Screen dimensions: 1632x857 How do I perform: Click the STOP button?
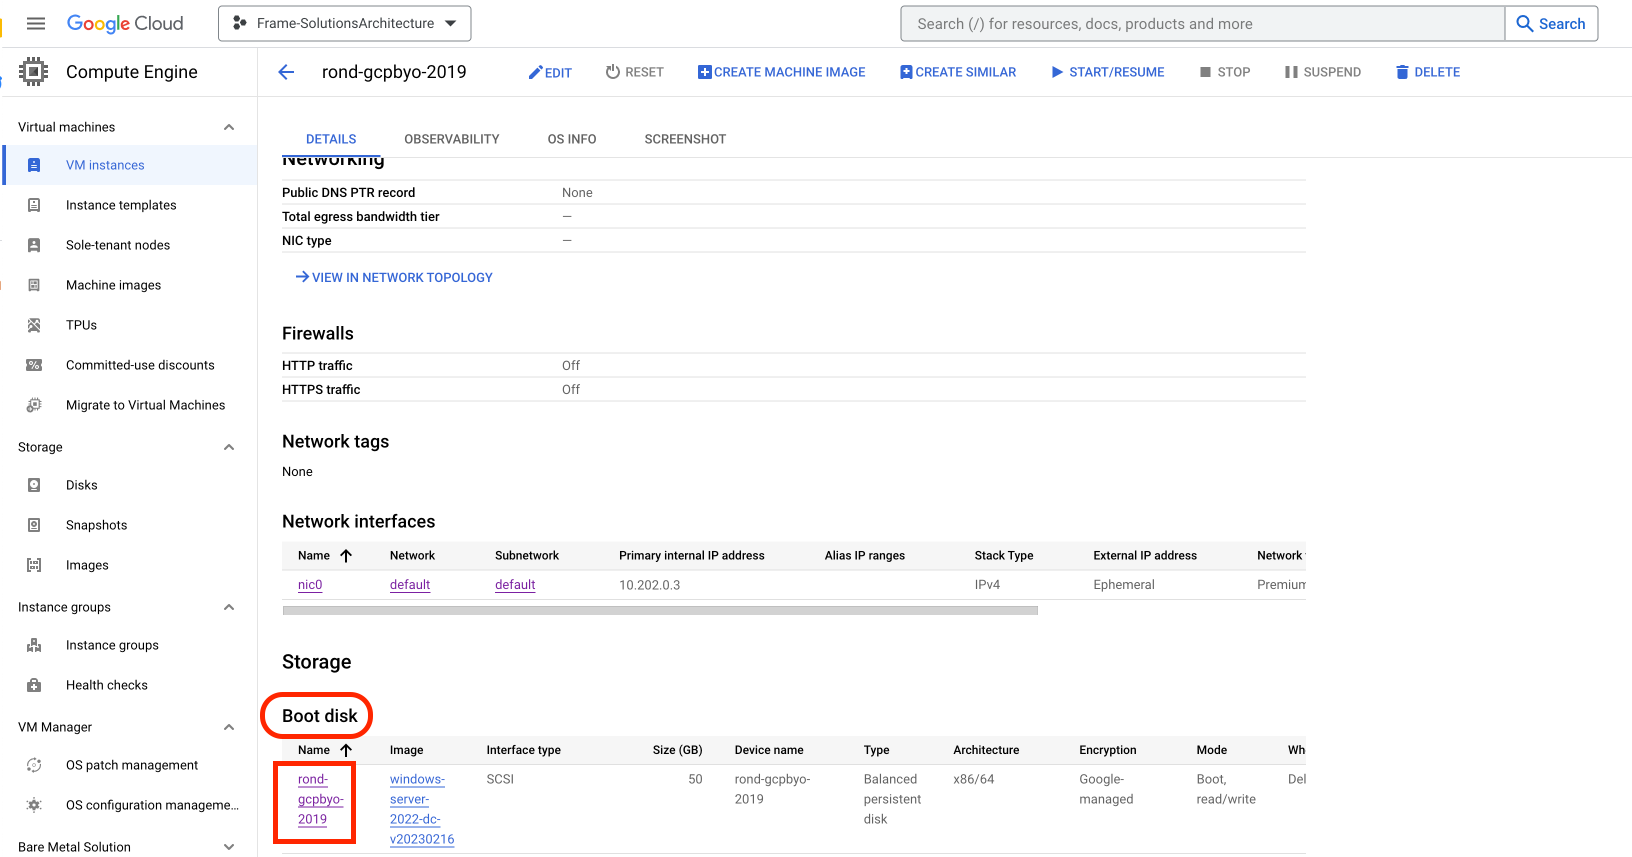pyautogui.click(x=1225, y=72)
